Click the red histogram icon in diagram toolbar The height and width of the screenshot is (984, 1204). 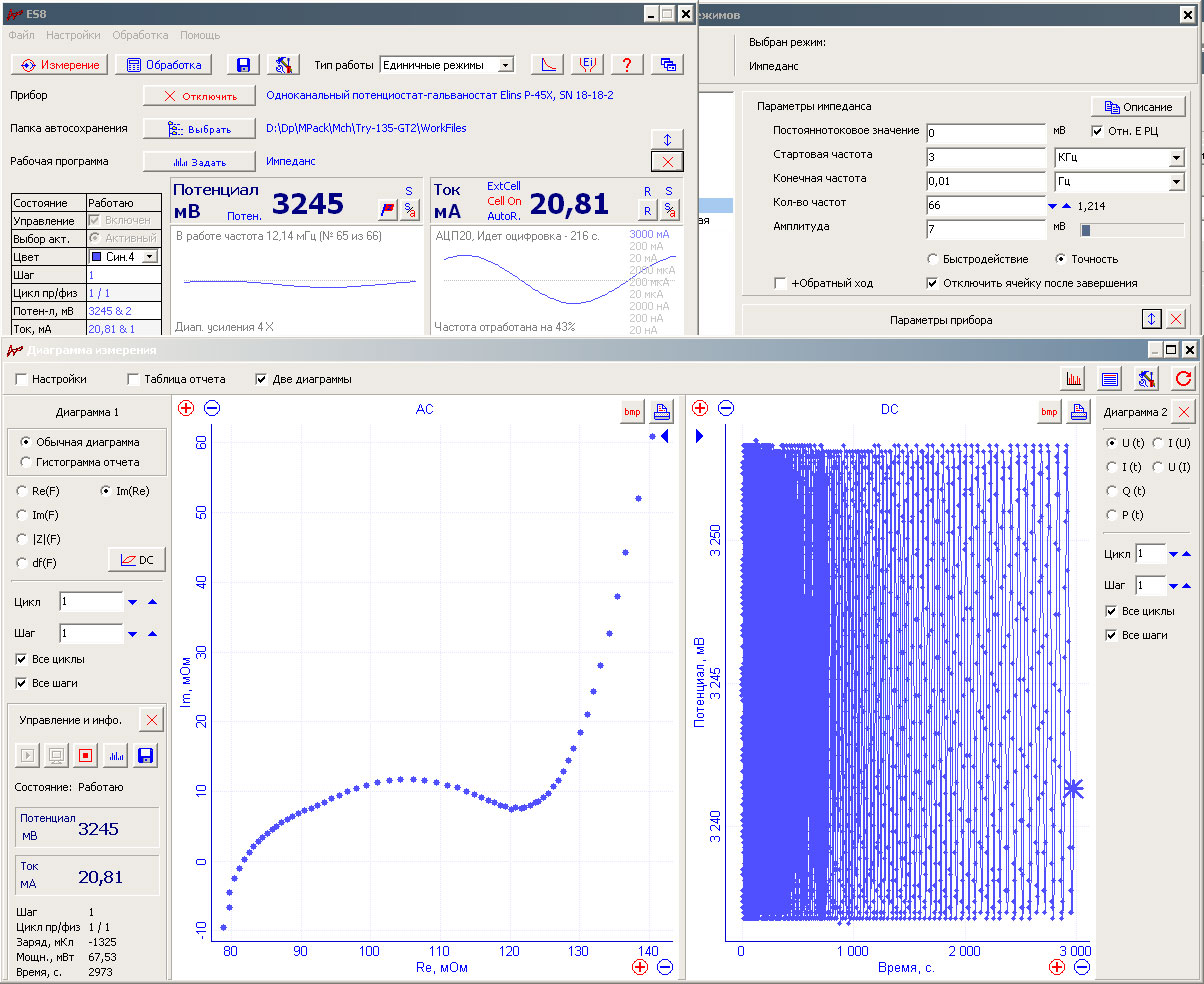1073,379
